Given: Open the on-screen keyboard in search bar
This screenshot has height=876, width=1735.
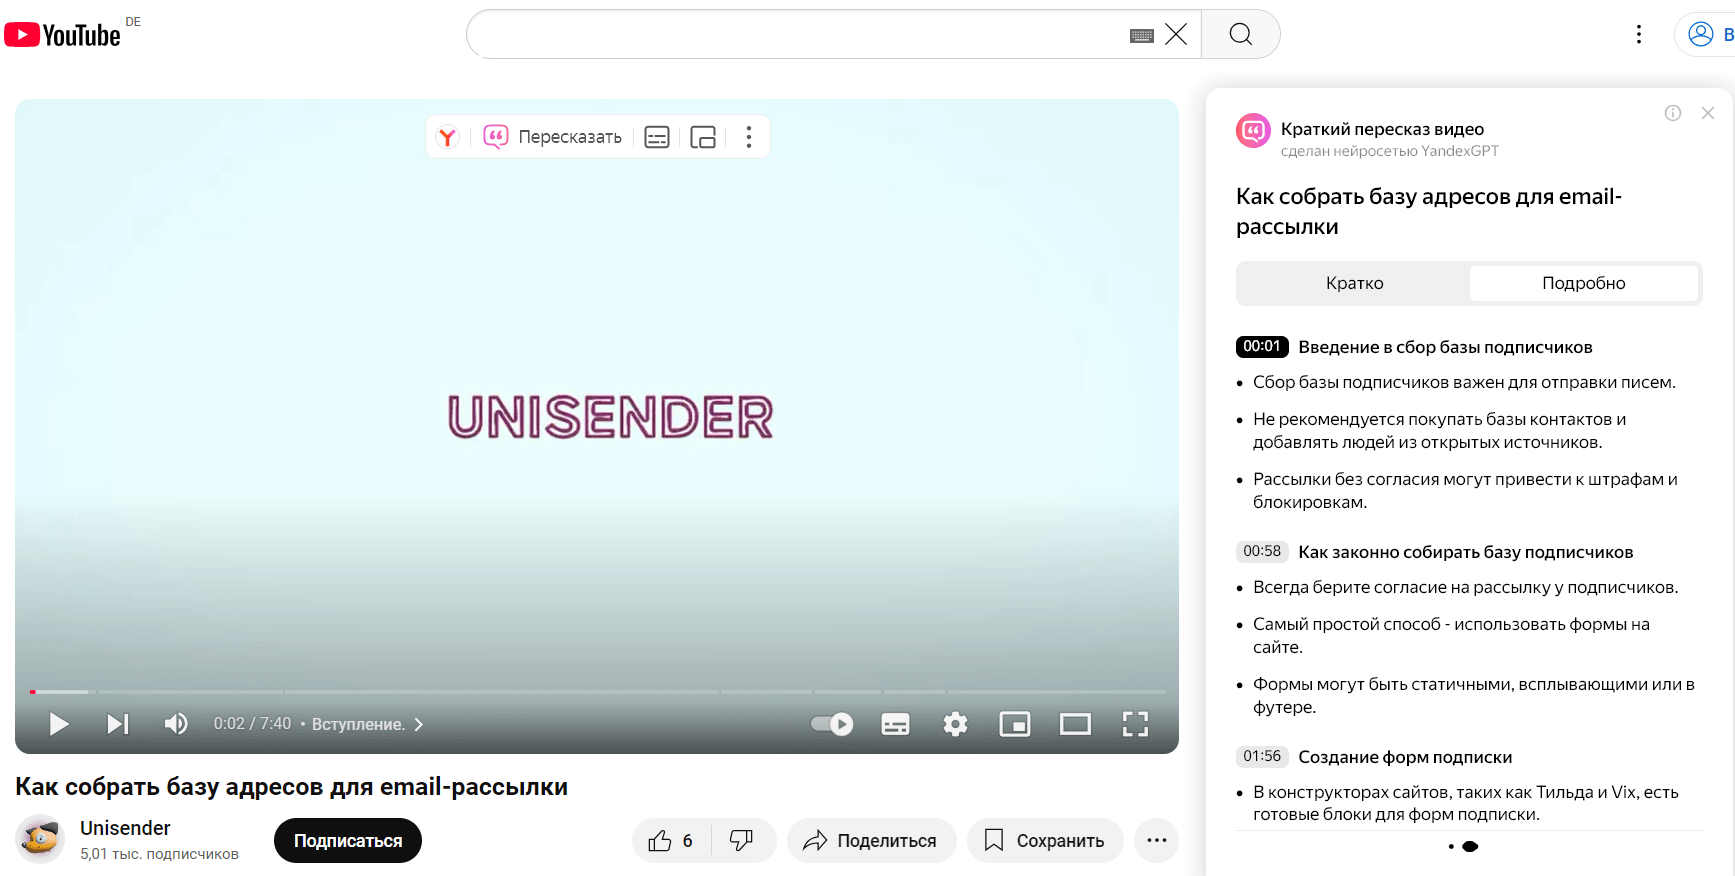Looking at the screenshot, I should (x=1141, y=35).
